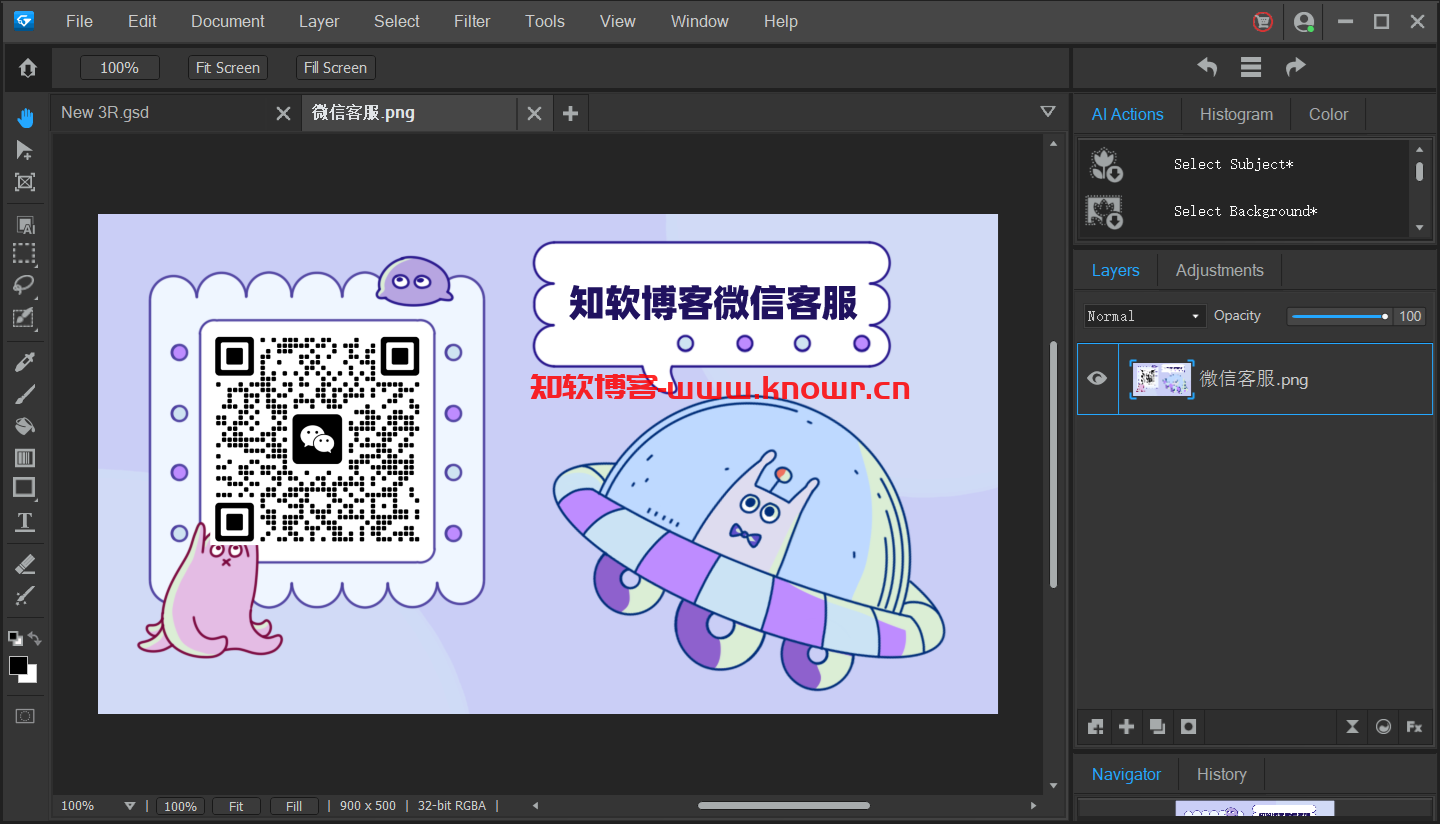This screenshot has height=824, width=1440.
Task: Add a new layer with plus icon
Action: [x=1127, y=727]
